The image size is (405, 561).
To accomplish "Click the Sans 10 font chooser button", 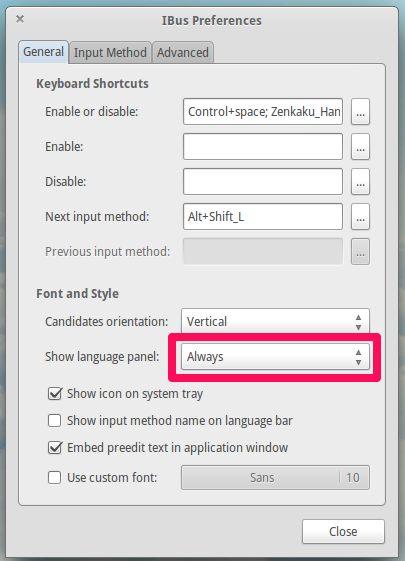I will tap(275, 478).
